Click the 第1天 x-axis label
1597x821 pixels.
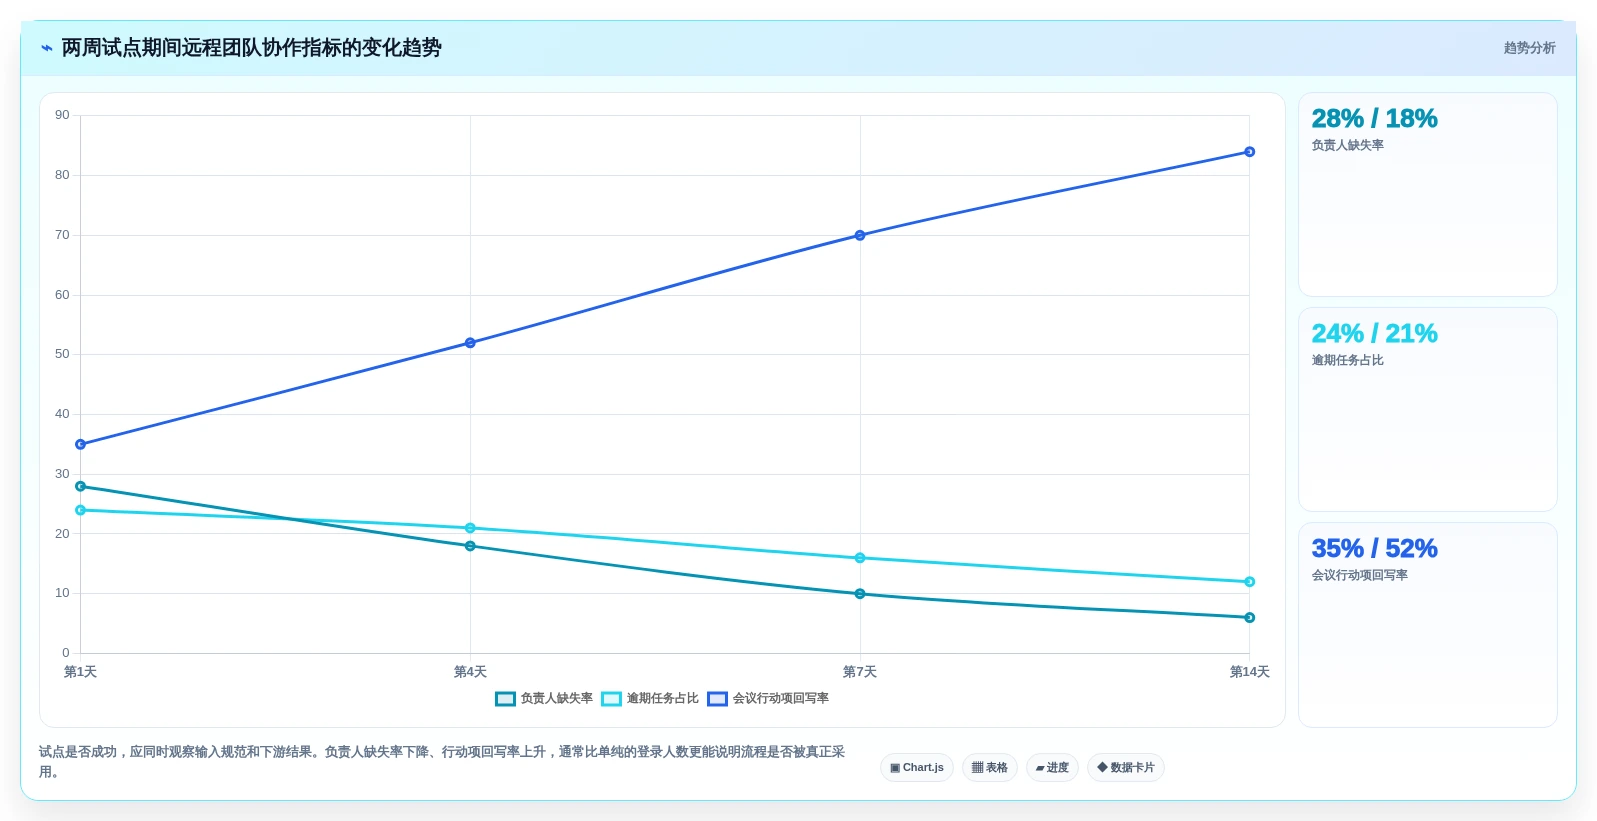pos(80,672)
